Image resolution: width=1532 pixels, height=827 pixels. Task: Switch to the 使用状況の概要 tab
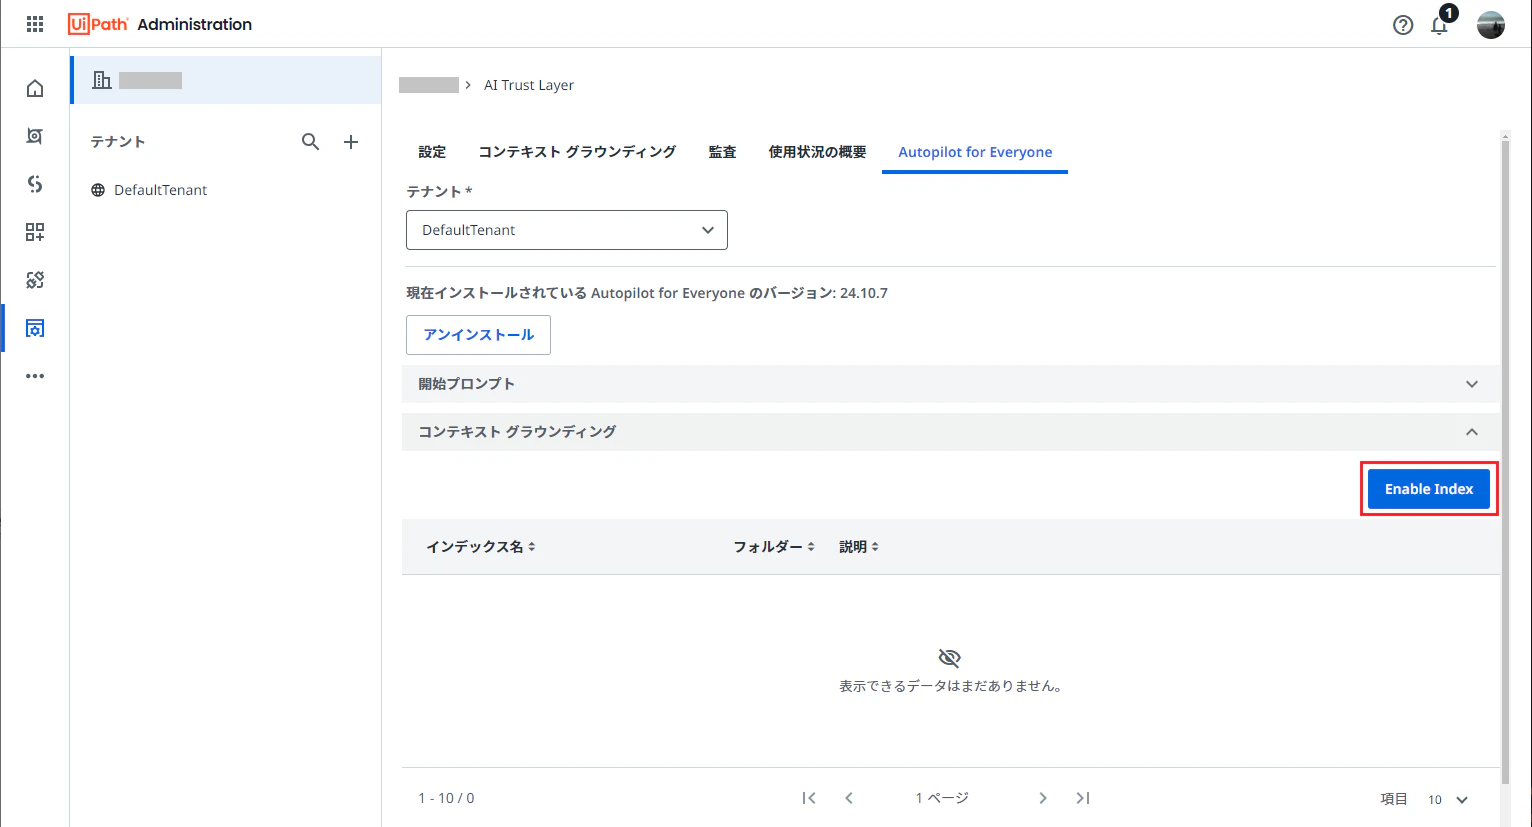click(x=817, y=152)
